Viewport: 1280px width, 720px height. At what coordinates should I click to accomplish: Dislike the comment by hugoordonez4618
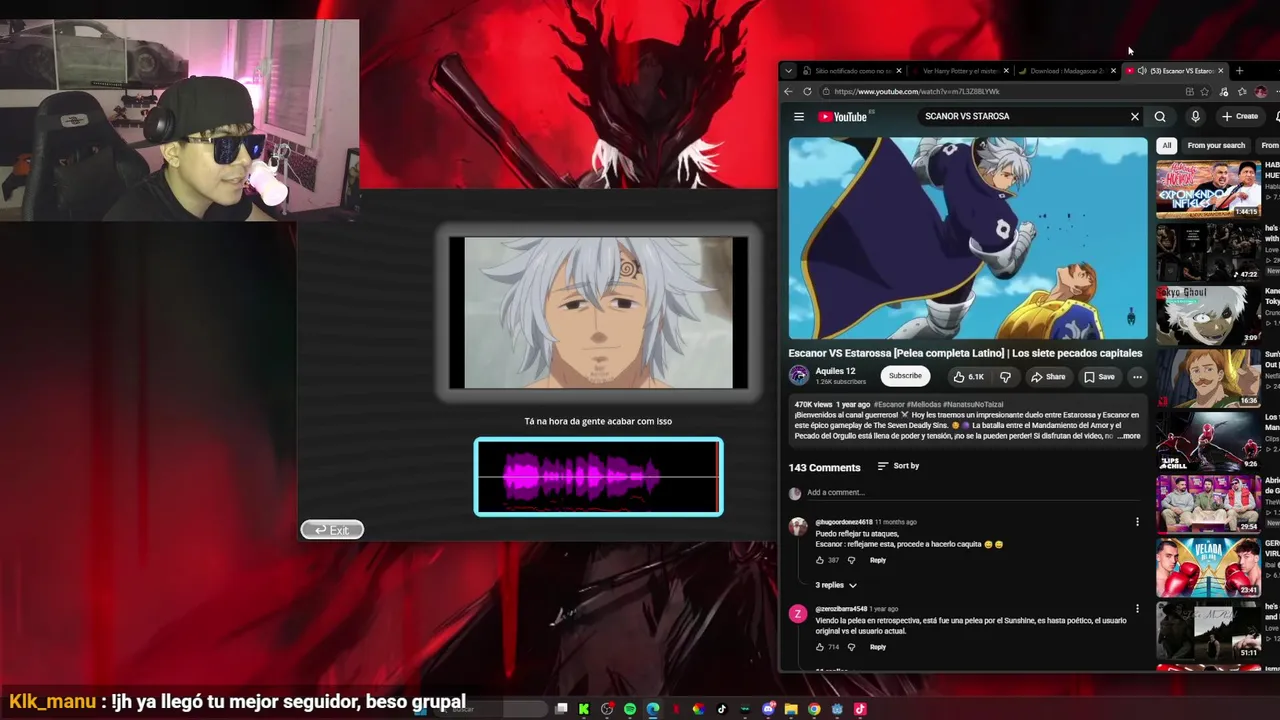coord(852,560)
